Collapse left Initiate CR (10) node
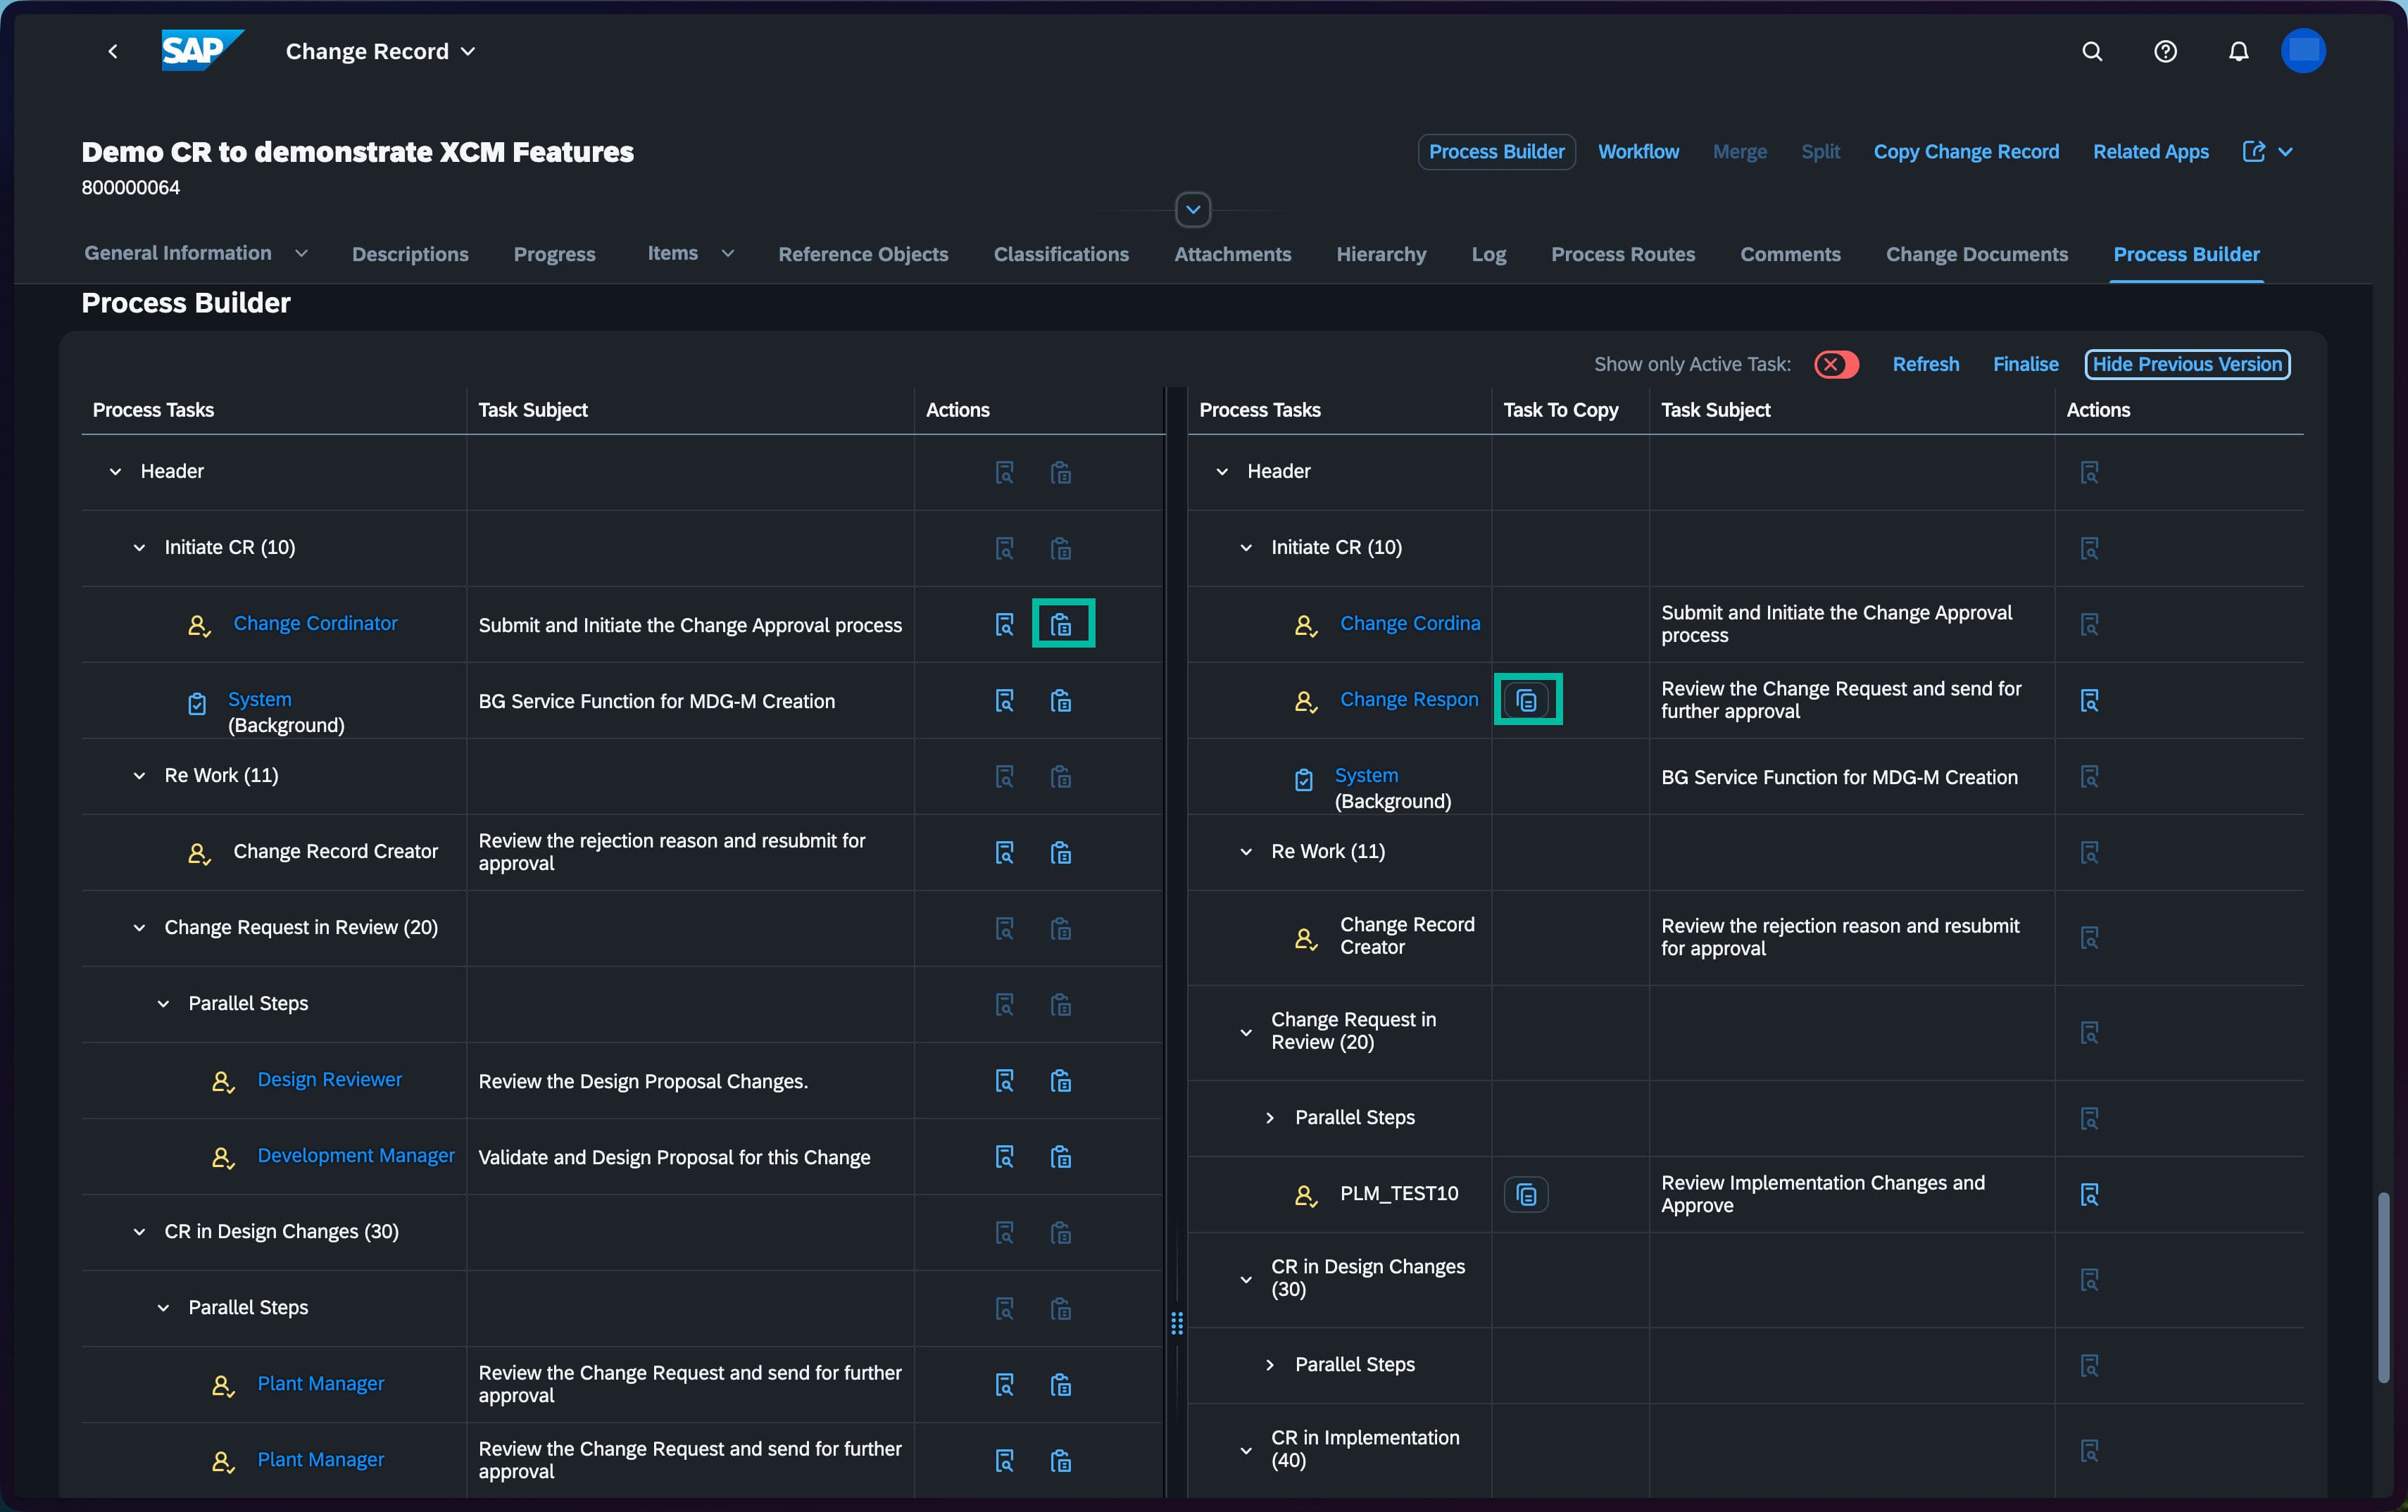Screen dimensions: 2408x1512 pyautogui.click(x=140, y=547)
